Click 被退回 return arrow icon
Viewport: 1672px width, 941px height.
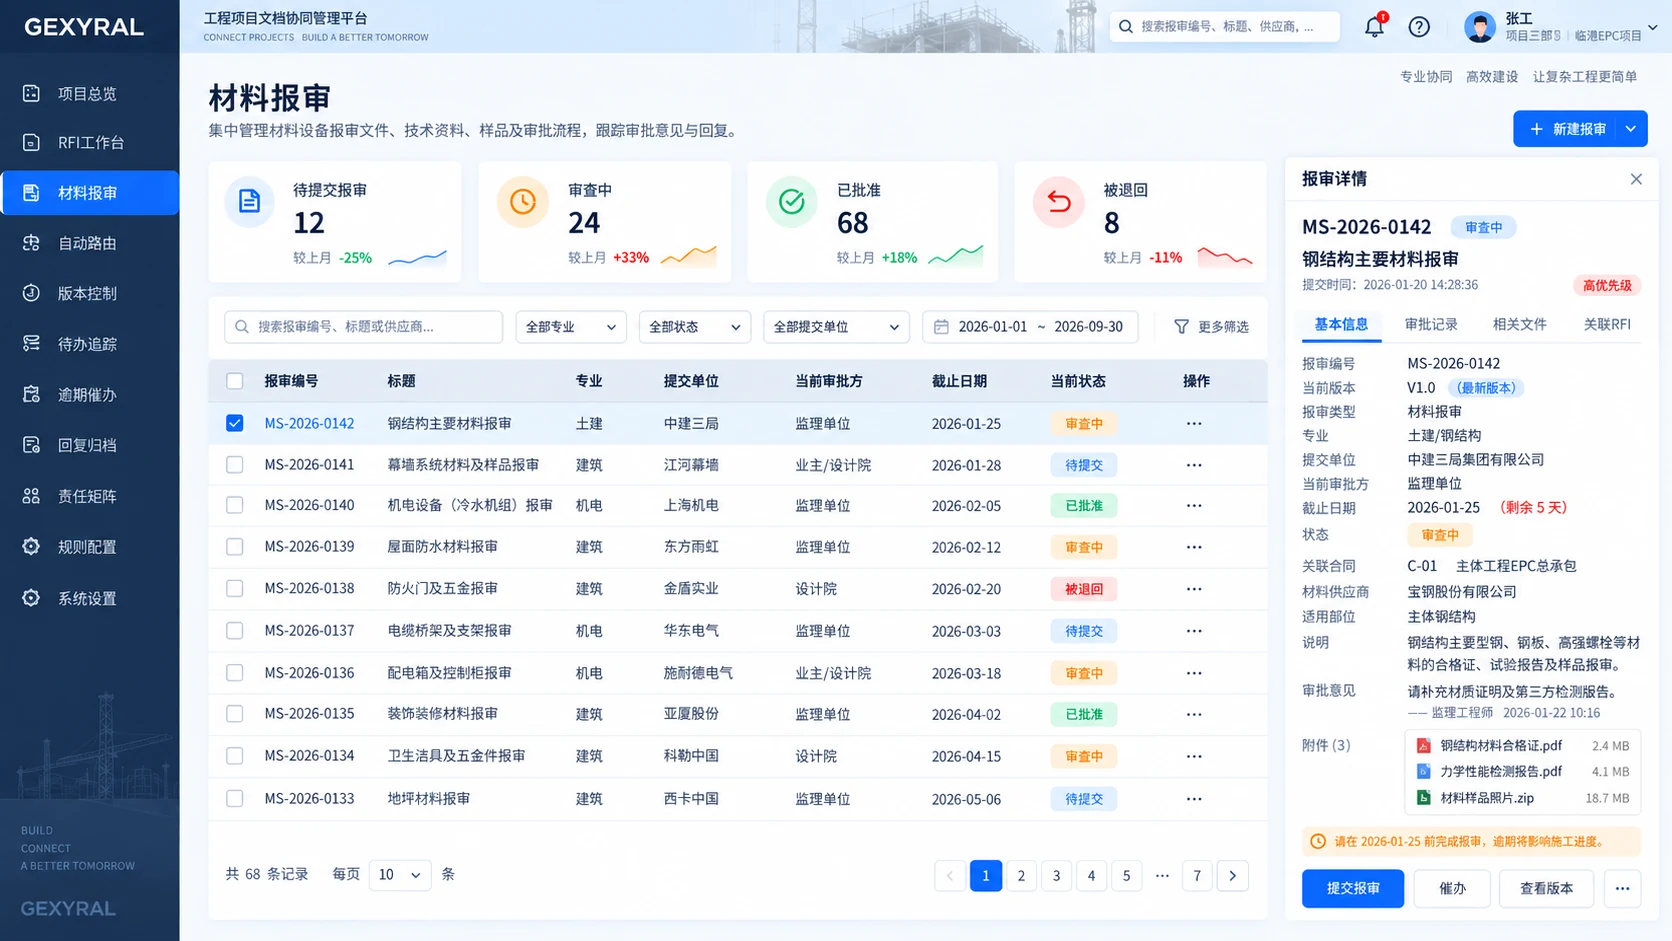(x=1058, y=201)
